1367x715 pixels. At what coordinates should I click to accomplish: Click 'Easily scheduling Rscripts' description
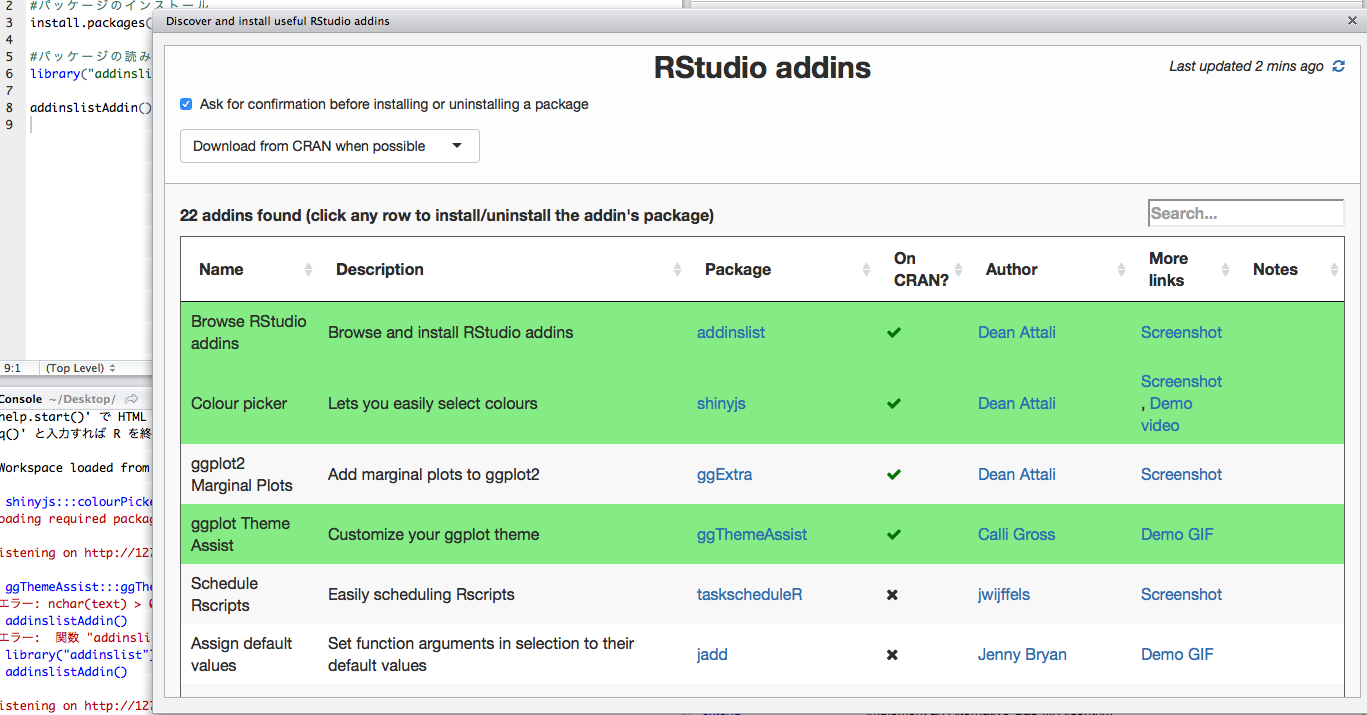point(421,594)
